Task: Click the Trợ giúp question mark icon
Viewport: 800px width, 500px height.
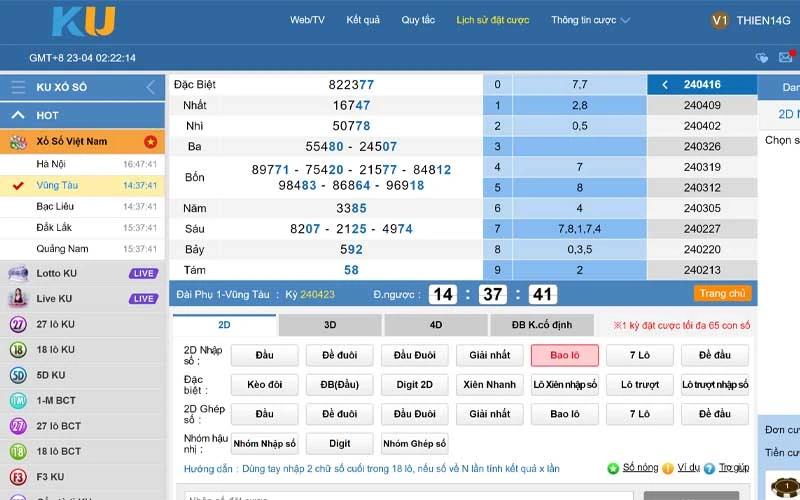Action: coord(709,468)
